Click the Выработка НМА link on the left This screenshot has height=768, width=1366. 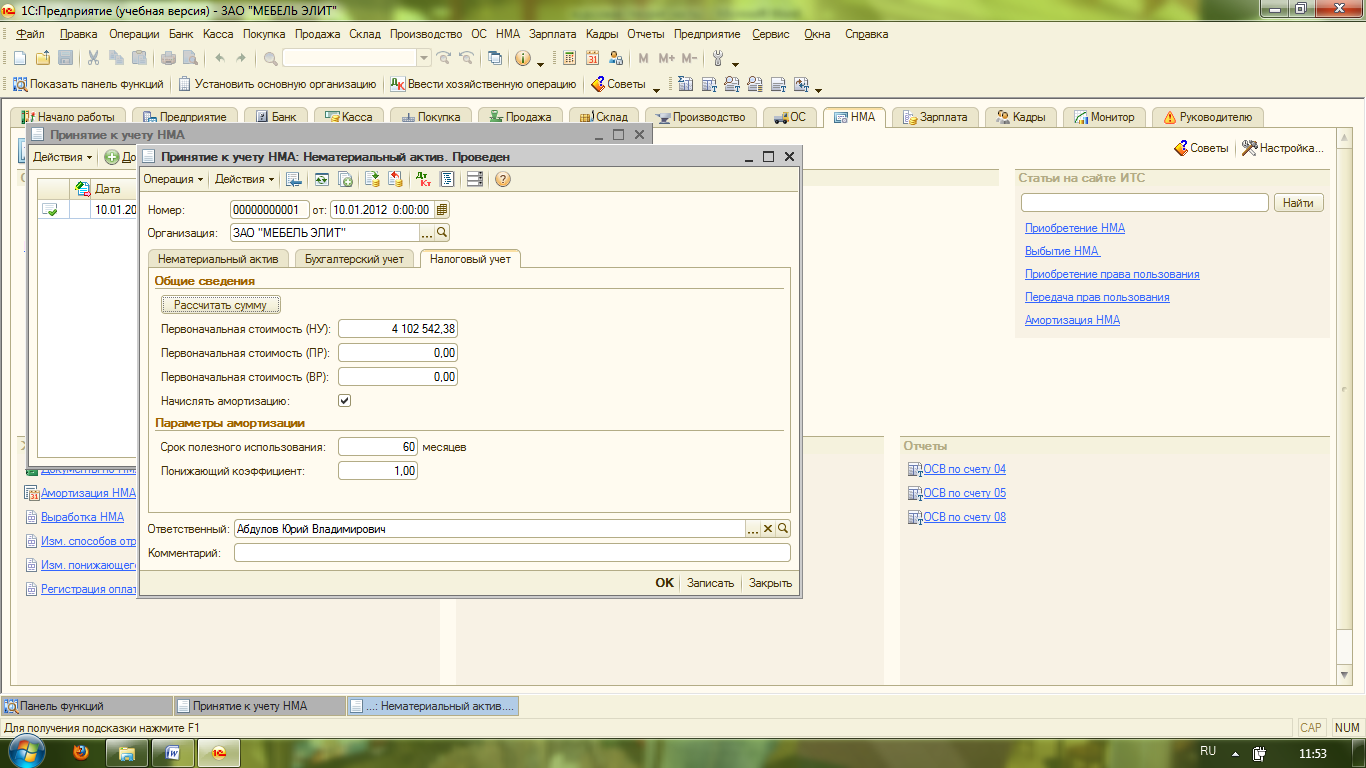coord(82,517)
